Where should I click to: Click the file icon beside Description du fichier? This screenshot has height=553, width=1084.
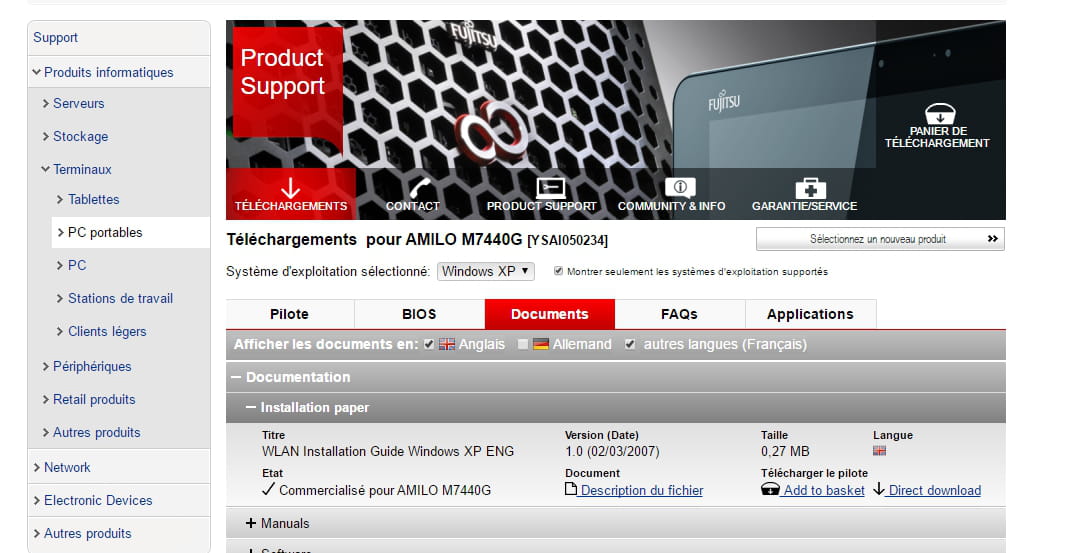click(x=570, y=489)
